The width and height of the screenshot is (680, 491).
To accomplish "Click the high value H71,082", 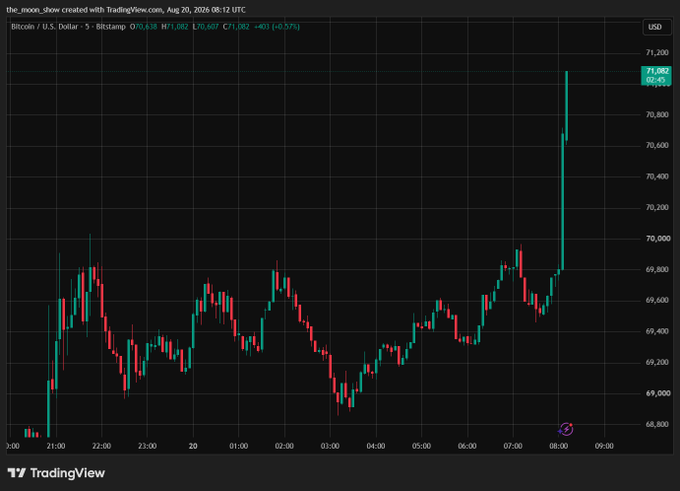I will pos(175,27).
